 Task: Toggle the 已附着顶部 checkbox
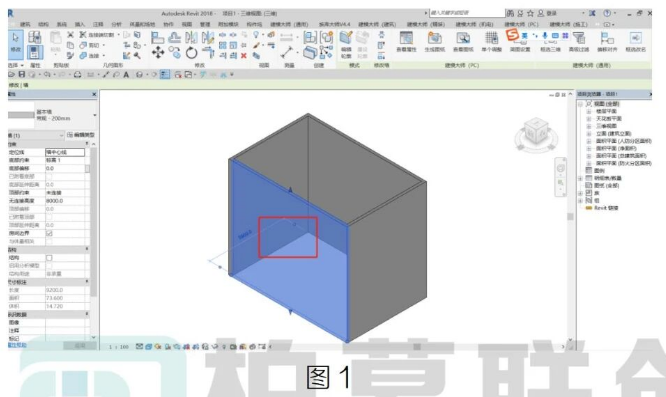tap(49, 217)
